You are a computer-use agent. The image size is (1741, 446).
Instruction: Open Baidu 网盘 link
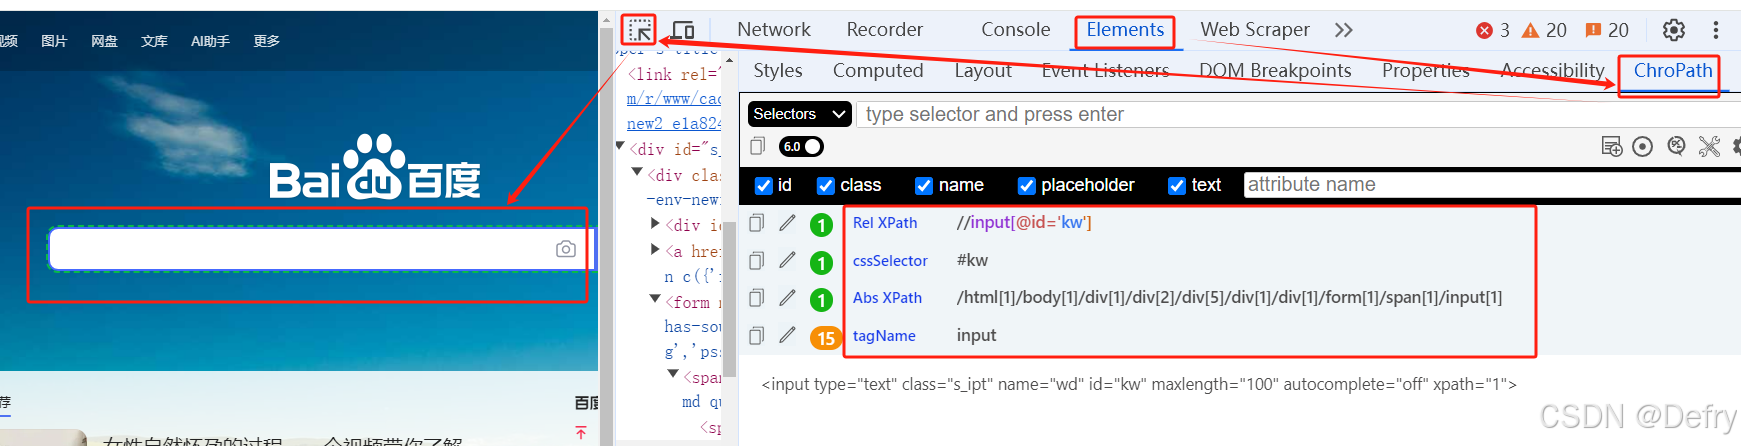tap(104, 41)
